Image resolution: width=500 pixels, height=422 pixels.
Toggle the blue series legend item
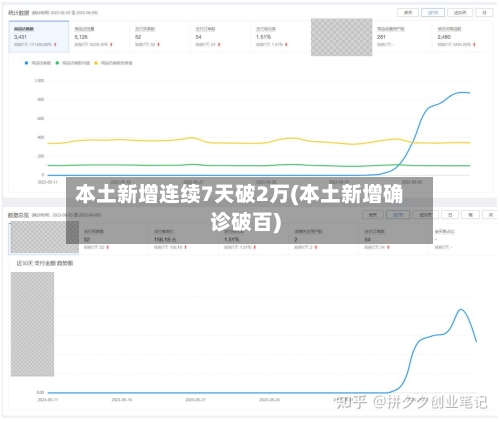[x=38, y=63]
